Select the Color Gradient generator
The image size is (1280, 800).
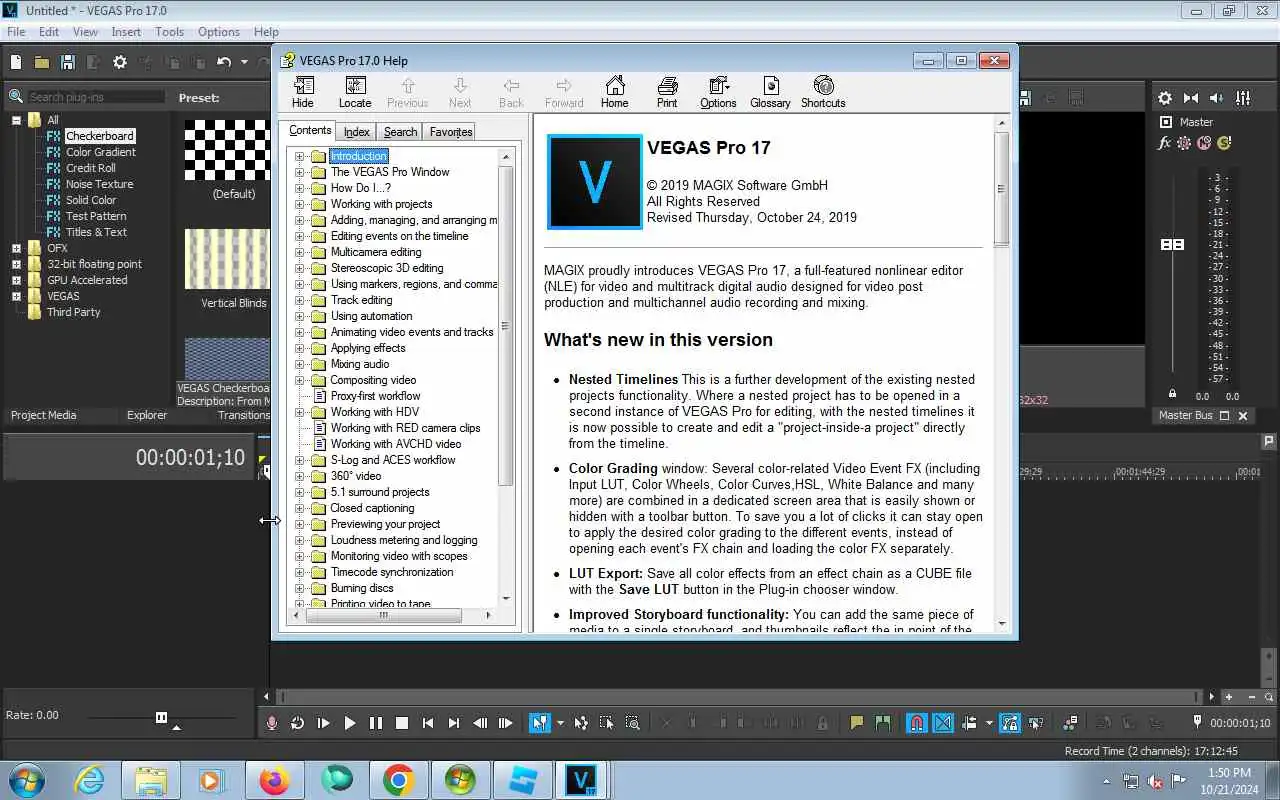[101, 152]
